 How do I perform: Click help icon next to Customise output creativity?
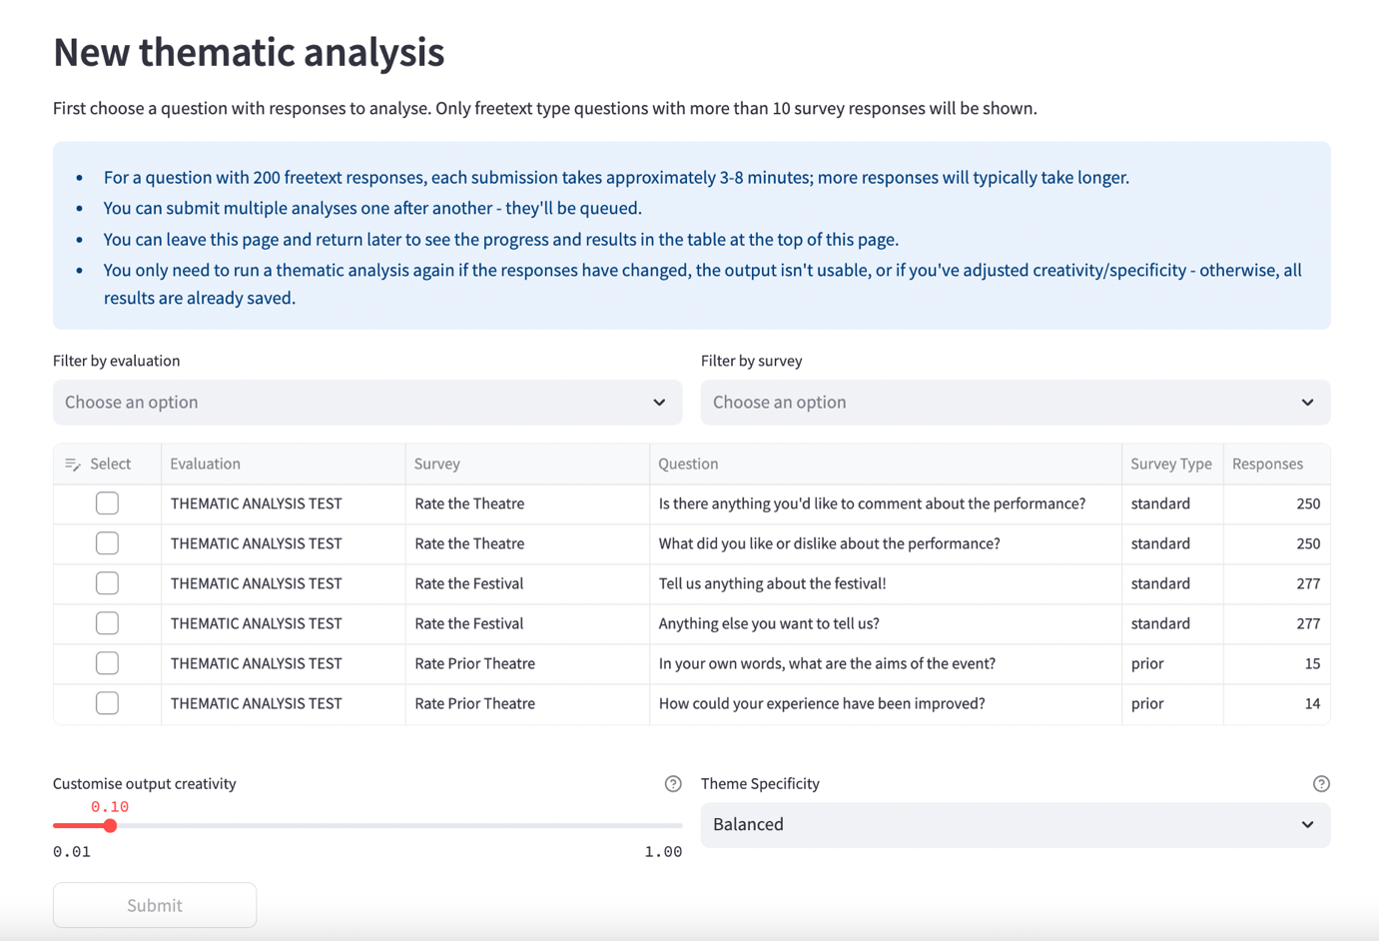(x=673, y=784)
